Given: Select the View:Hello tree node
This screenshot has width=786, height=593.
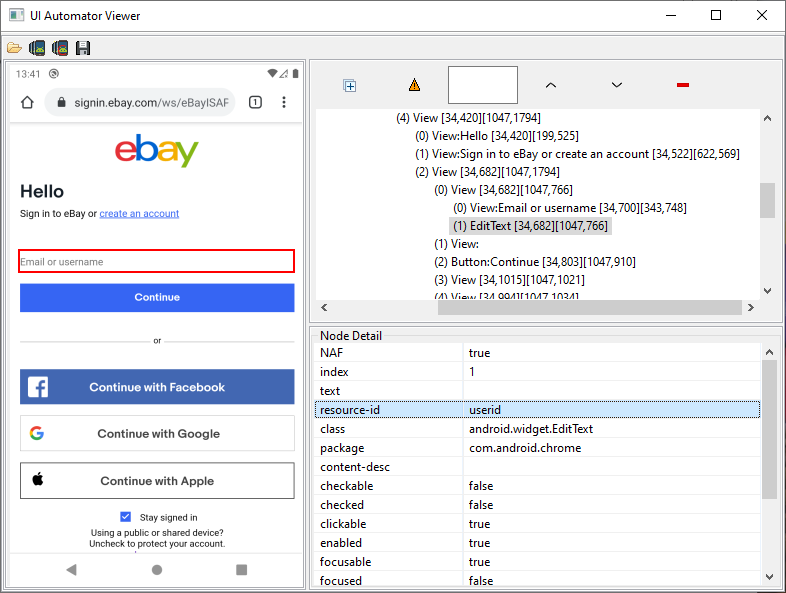Looking at the screenshot, I should [496, 136].
